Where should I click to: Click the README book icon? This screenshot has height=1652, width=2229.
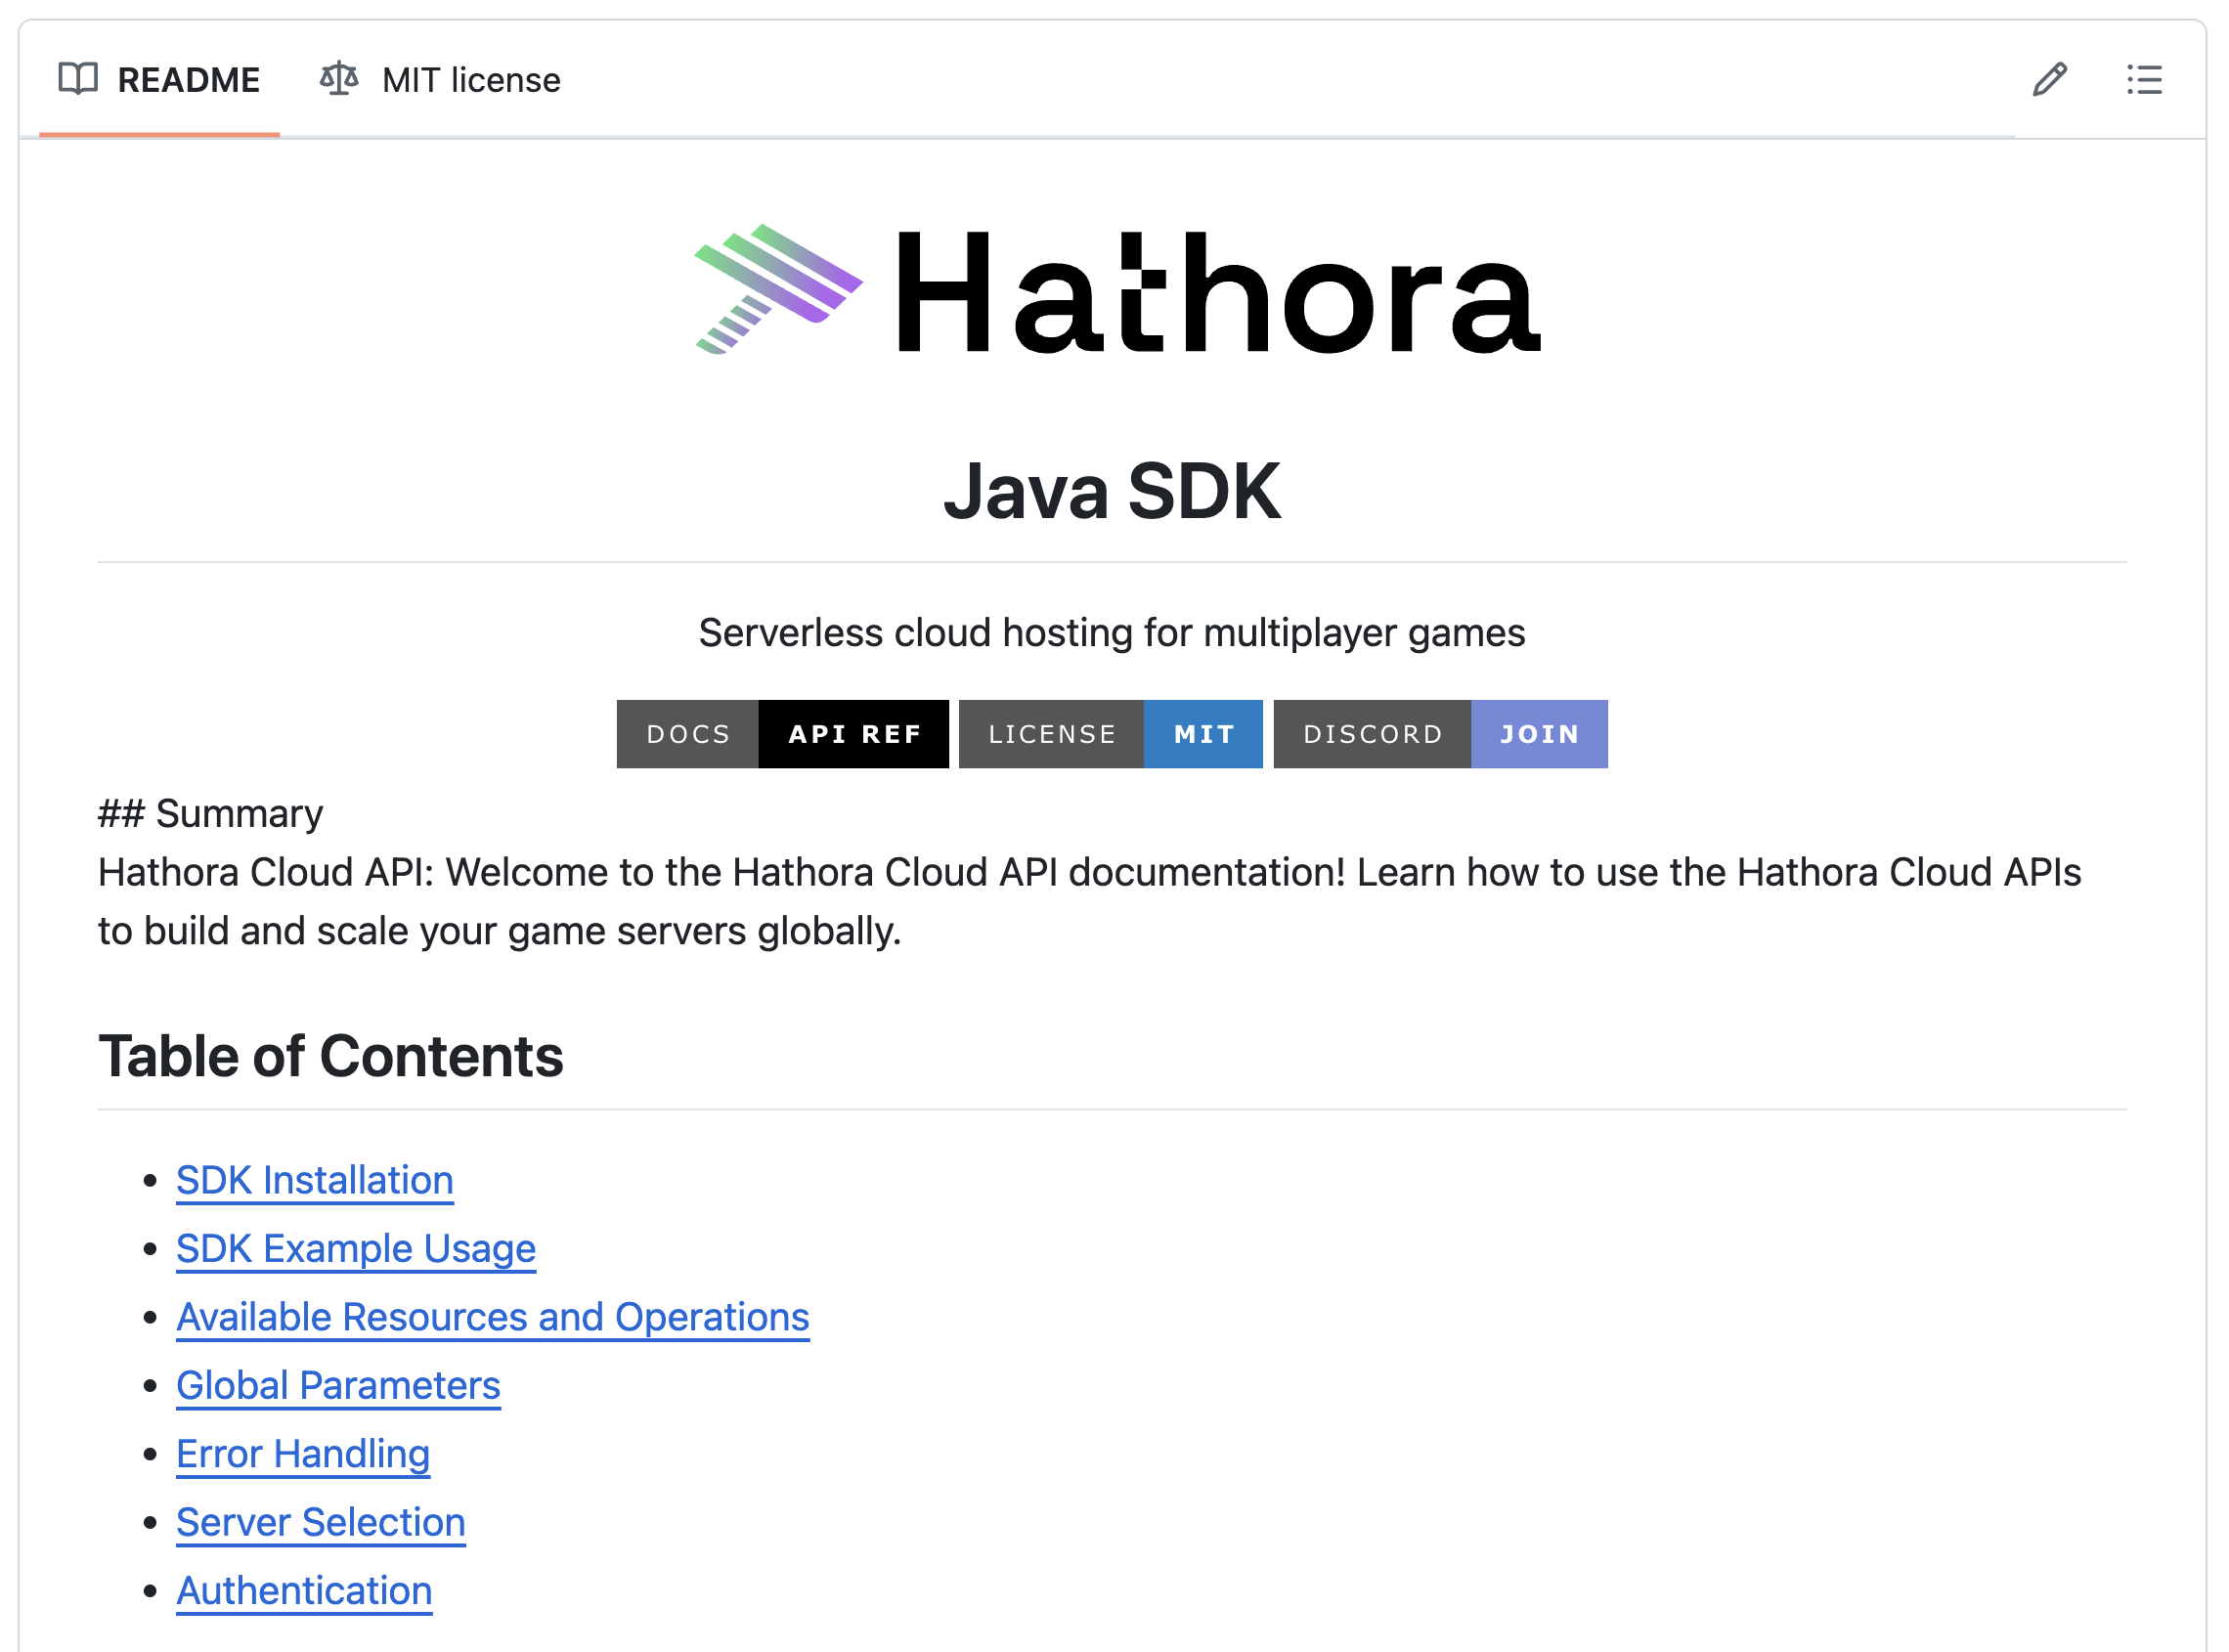[x=78, y=79]
